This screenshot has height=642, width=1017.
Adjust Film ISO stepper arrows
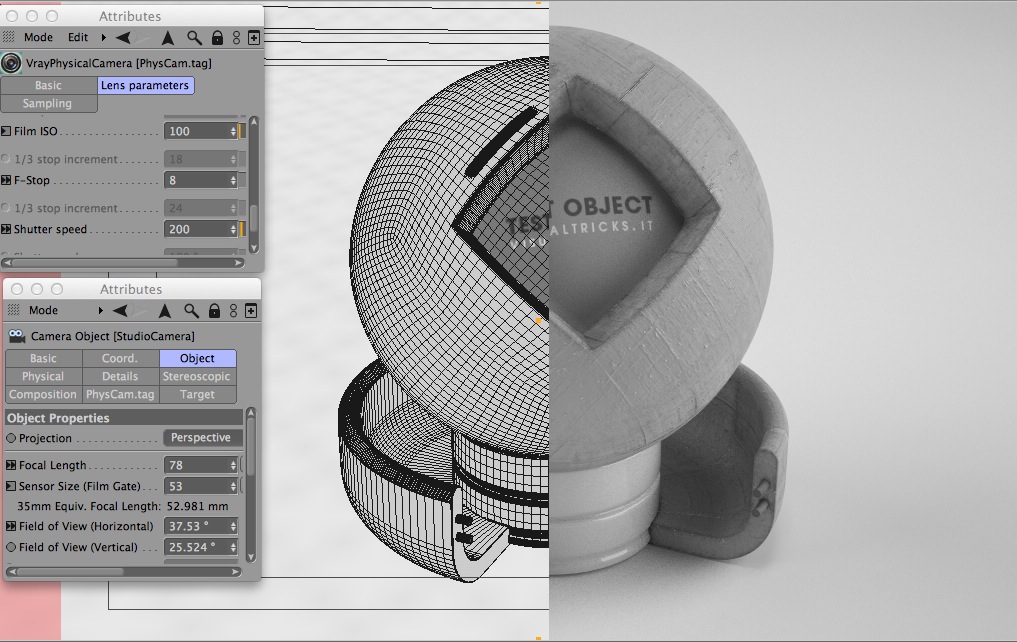[x=233, y=131]
